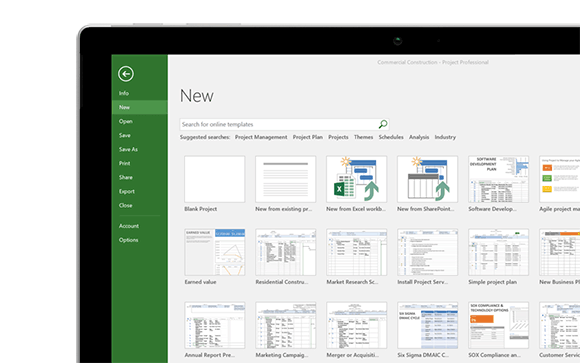Select Save As option
This screenshot has height=363, width=580.
(128, 149)
